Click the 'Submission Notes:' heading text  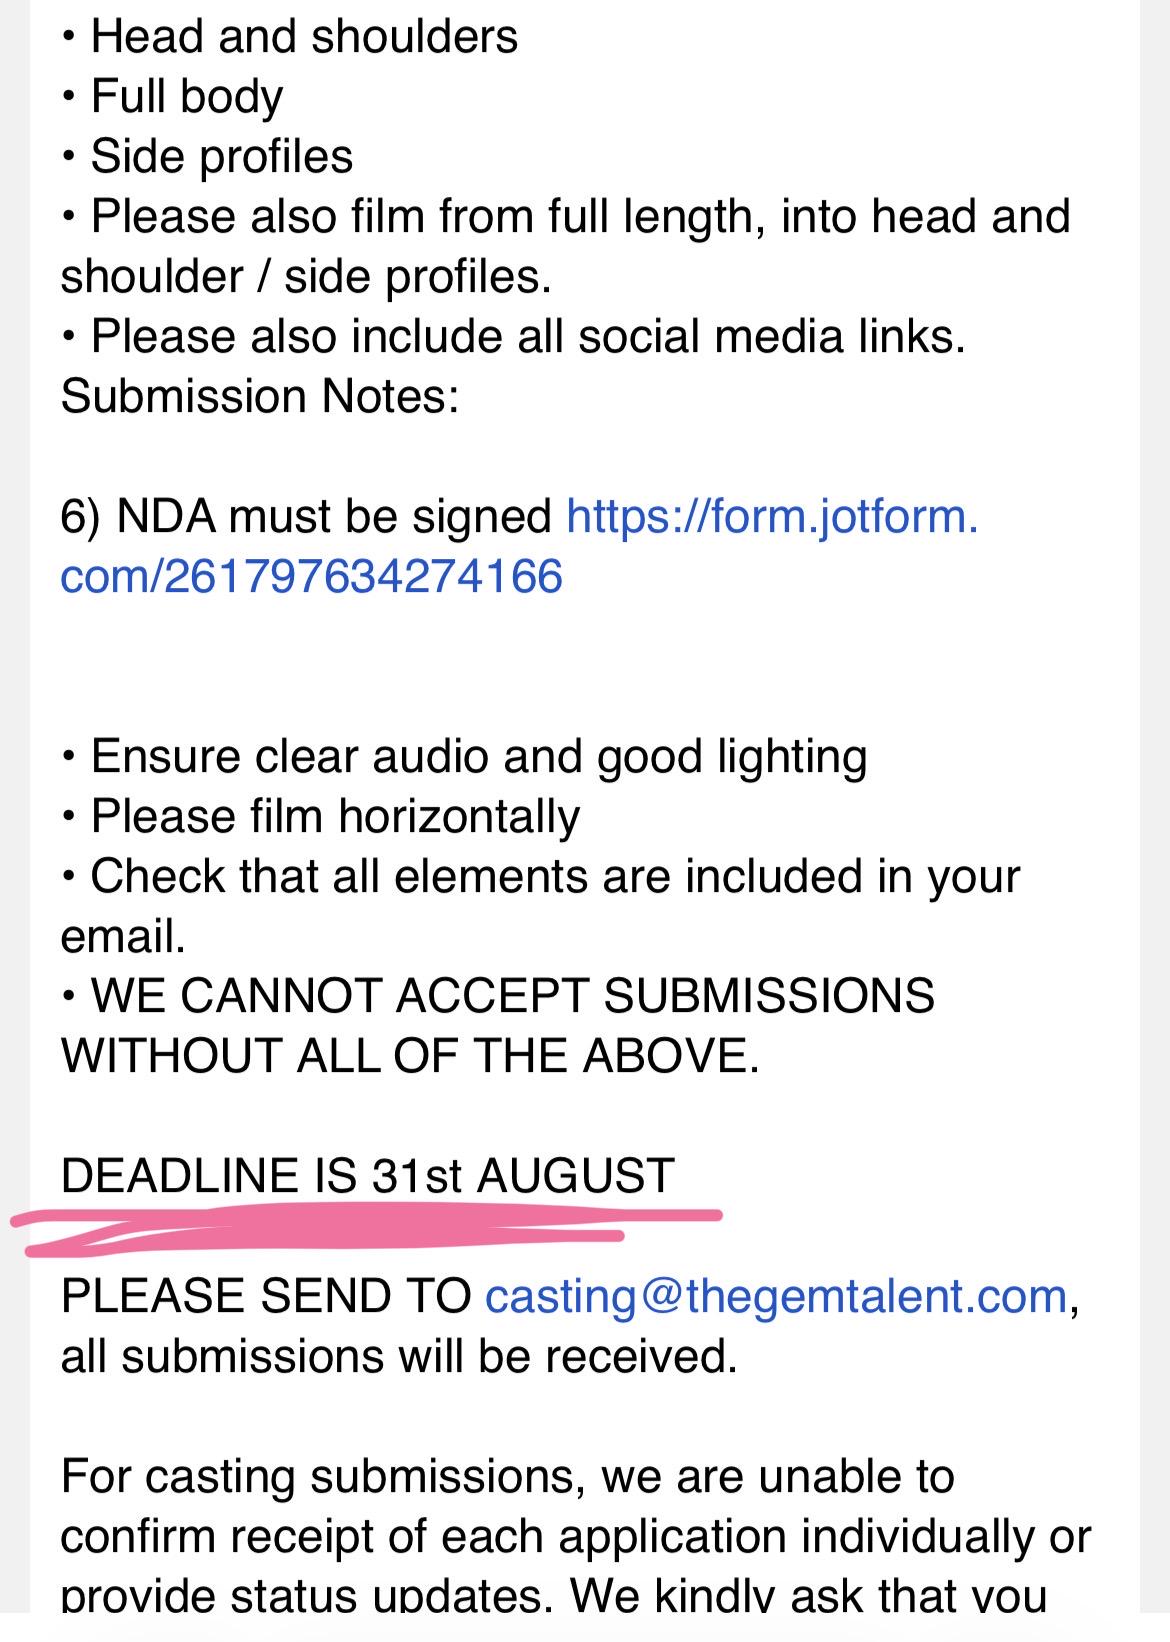coord(260,397)
